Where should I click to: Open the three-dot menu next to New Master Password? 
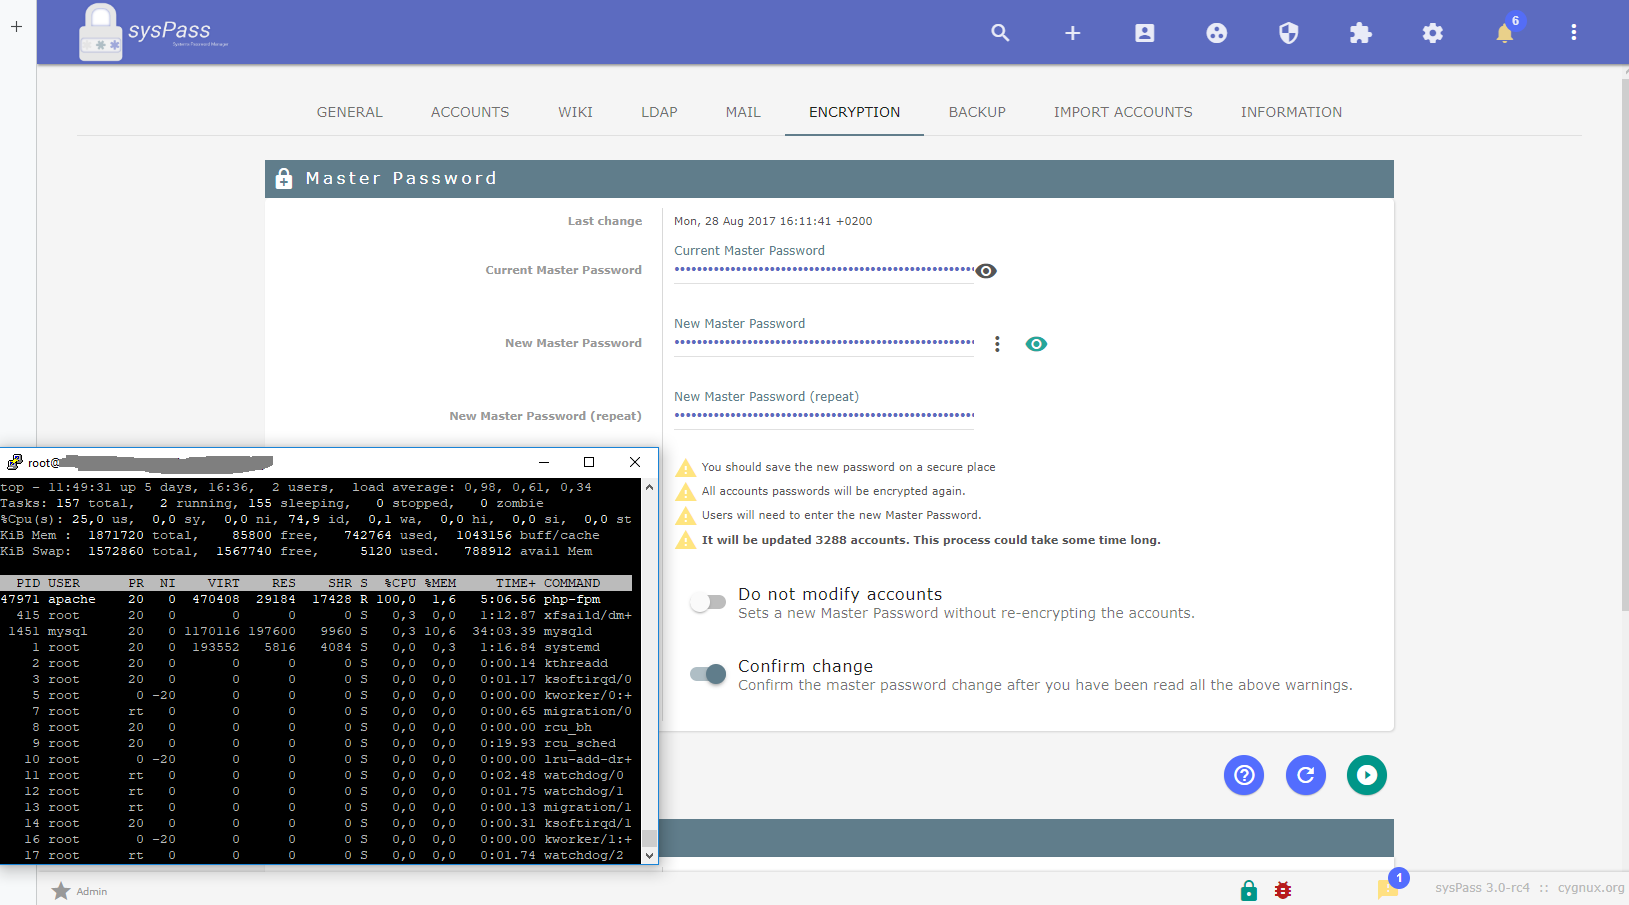(997, 343)
